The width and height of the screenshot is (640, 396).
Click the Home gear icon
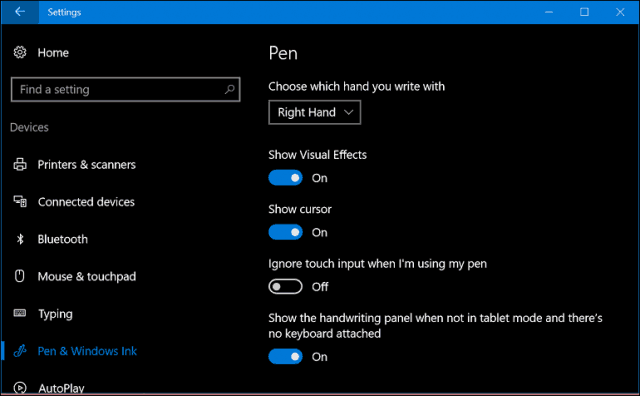pos(20,52)
